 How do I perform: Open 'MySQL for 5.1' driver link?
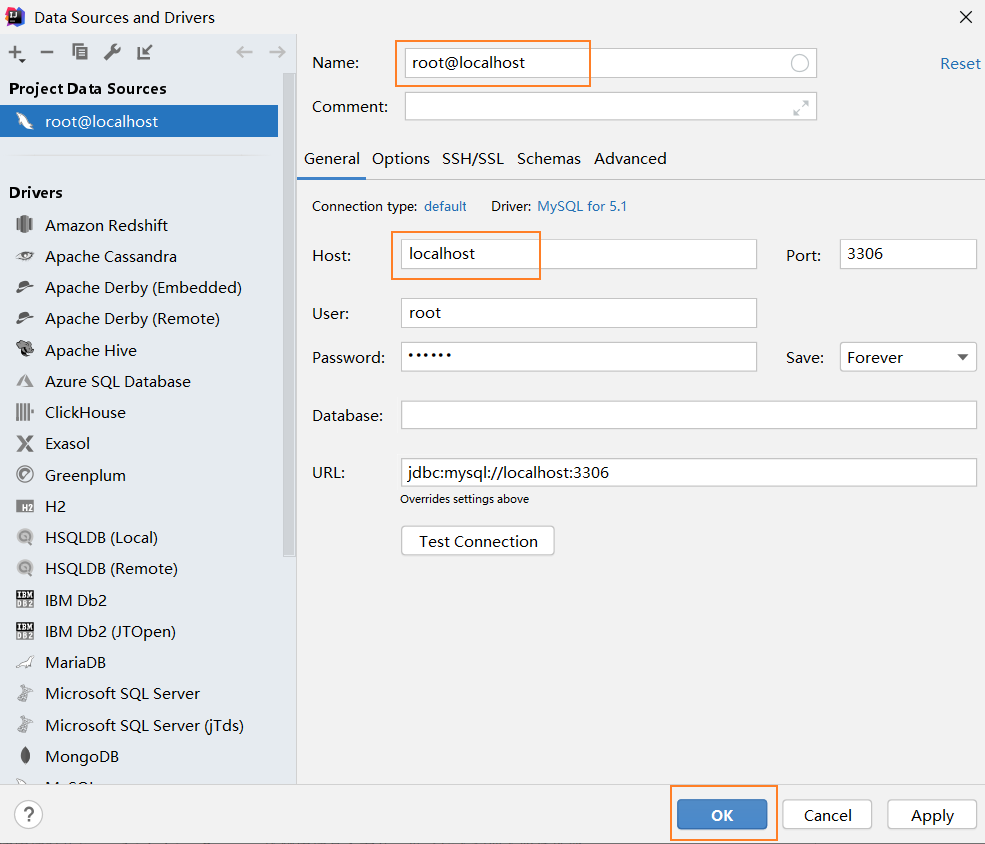[582, 207]
